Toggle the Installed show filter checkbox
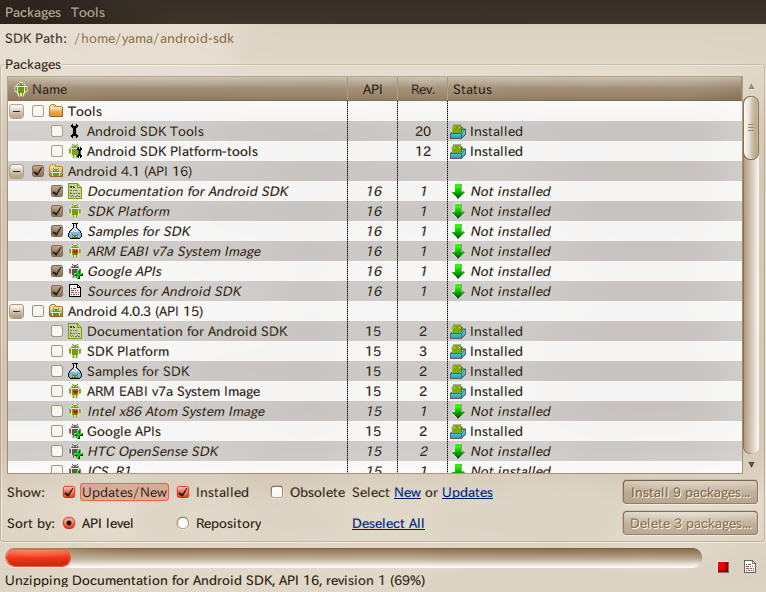The width and height of the screenshot is (766, 592). click(183, 492)
